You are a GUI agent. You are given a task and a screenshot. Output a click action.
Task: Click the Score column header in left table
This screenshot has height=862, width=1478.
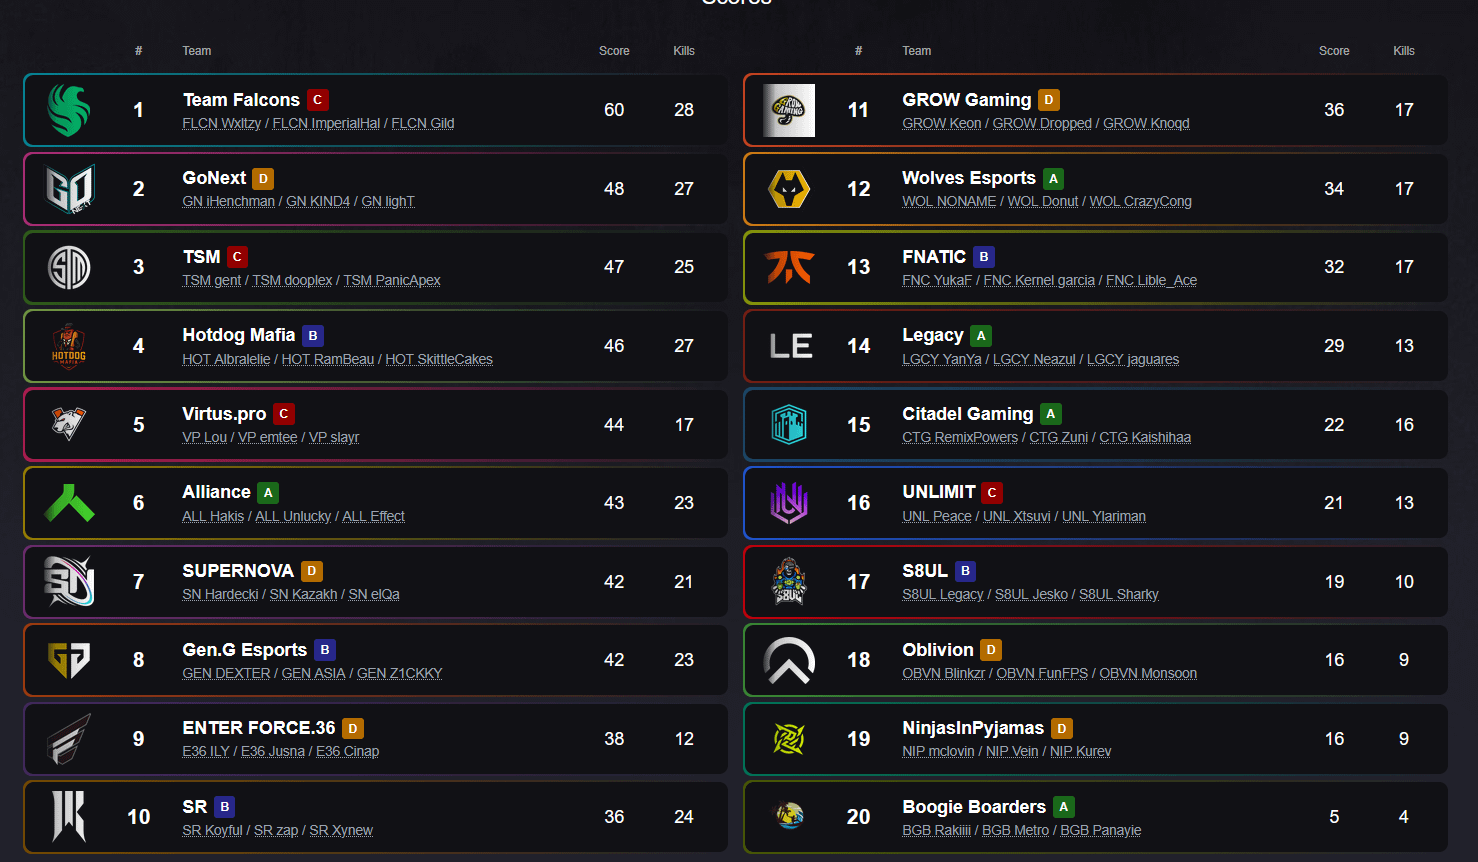pos(614,51)
